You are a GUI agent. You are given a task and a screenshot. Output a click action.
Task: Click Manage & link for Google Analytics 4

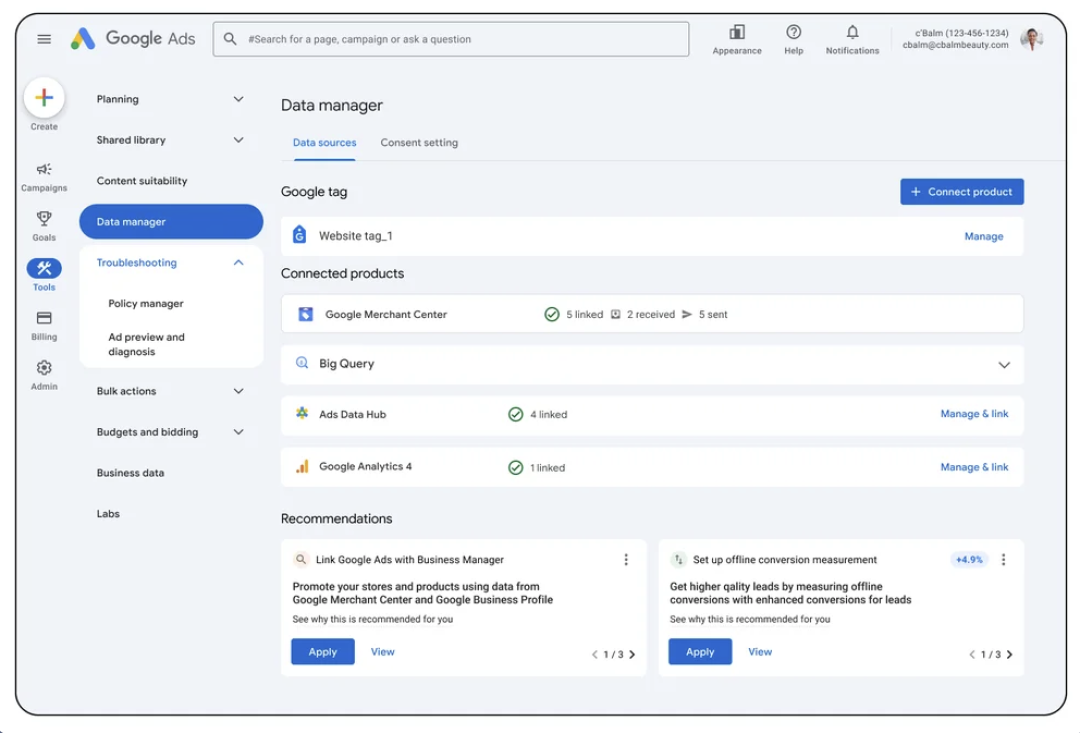click(974, 467)
